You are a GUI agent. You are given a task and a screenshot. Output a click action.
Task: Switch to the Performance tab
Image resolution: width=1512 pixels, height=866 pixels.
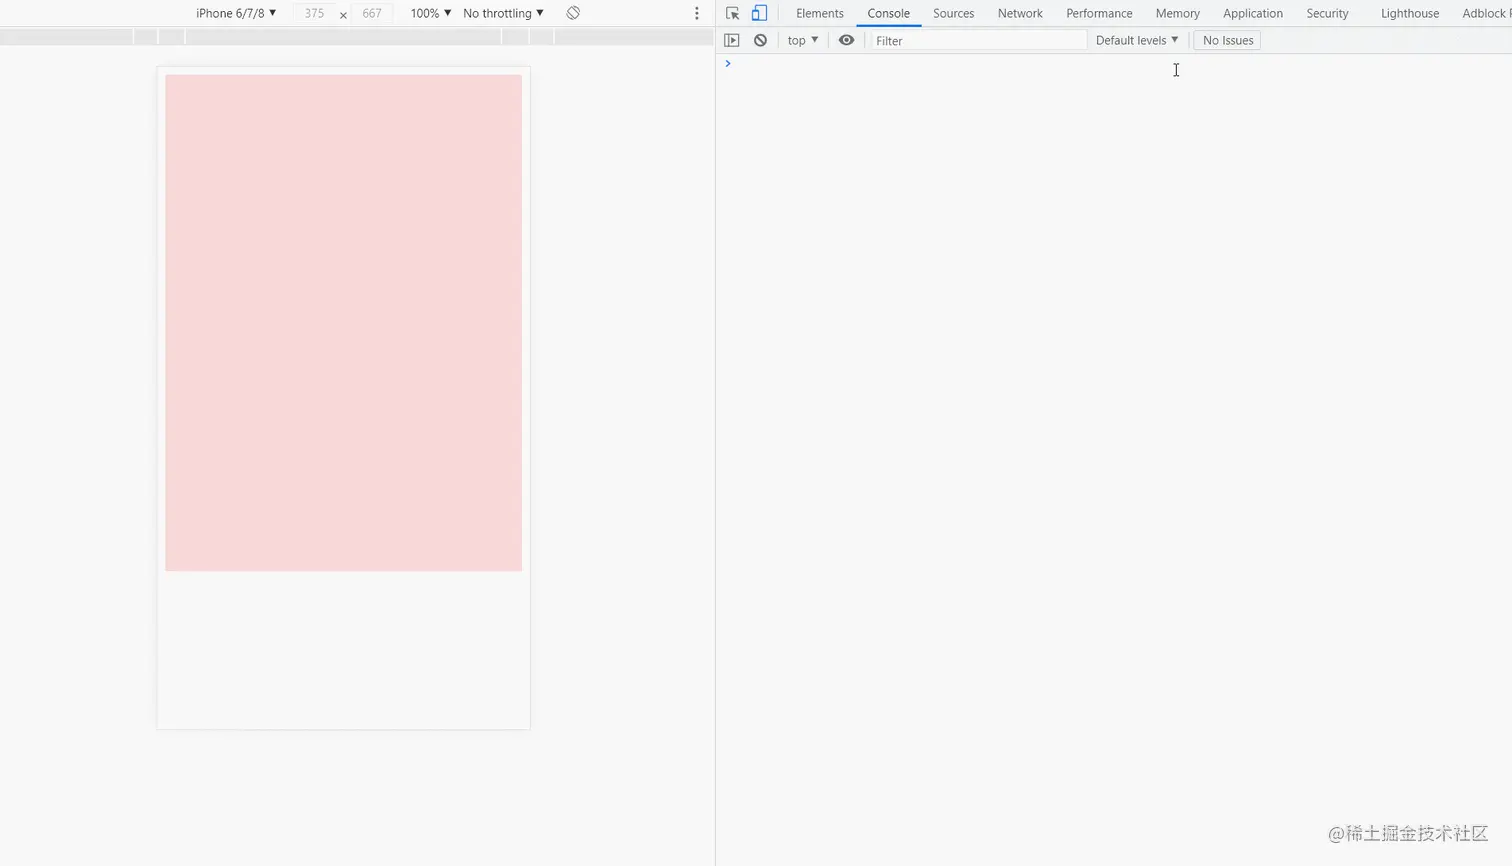pos(1099,13)
